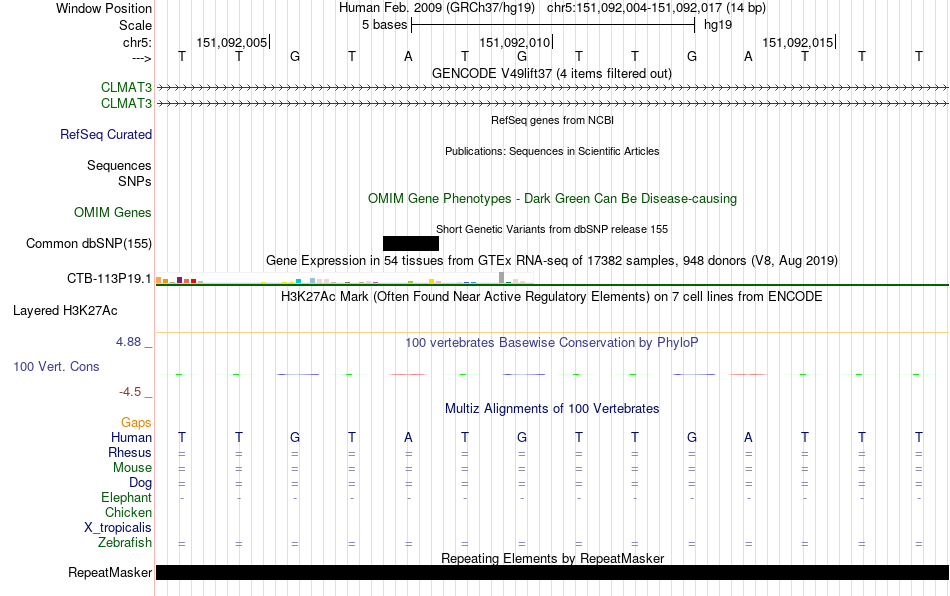Click the Window Position label
950x596 pixels.
click(x=104, y=8)
